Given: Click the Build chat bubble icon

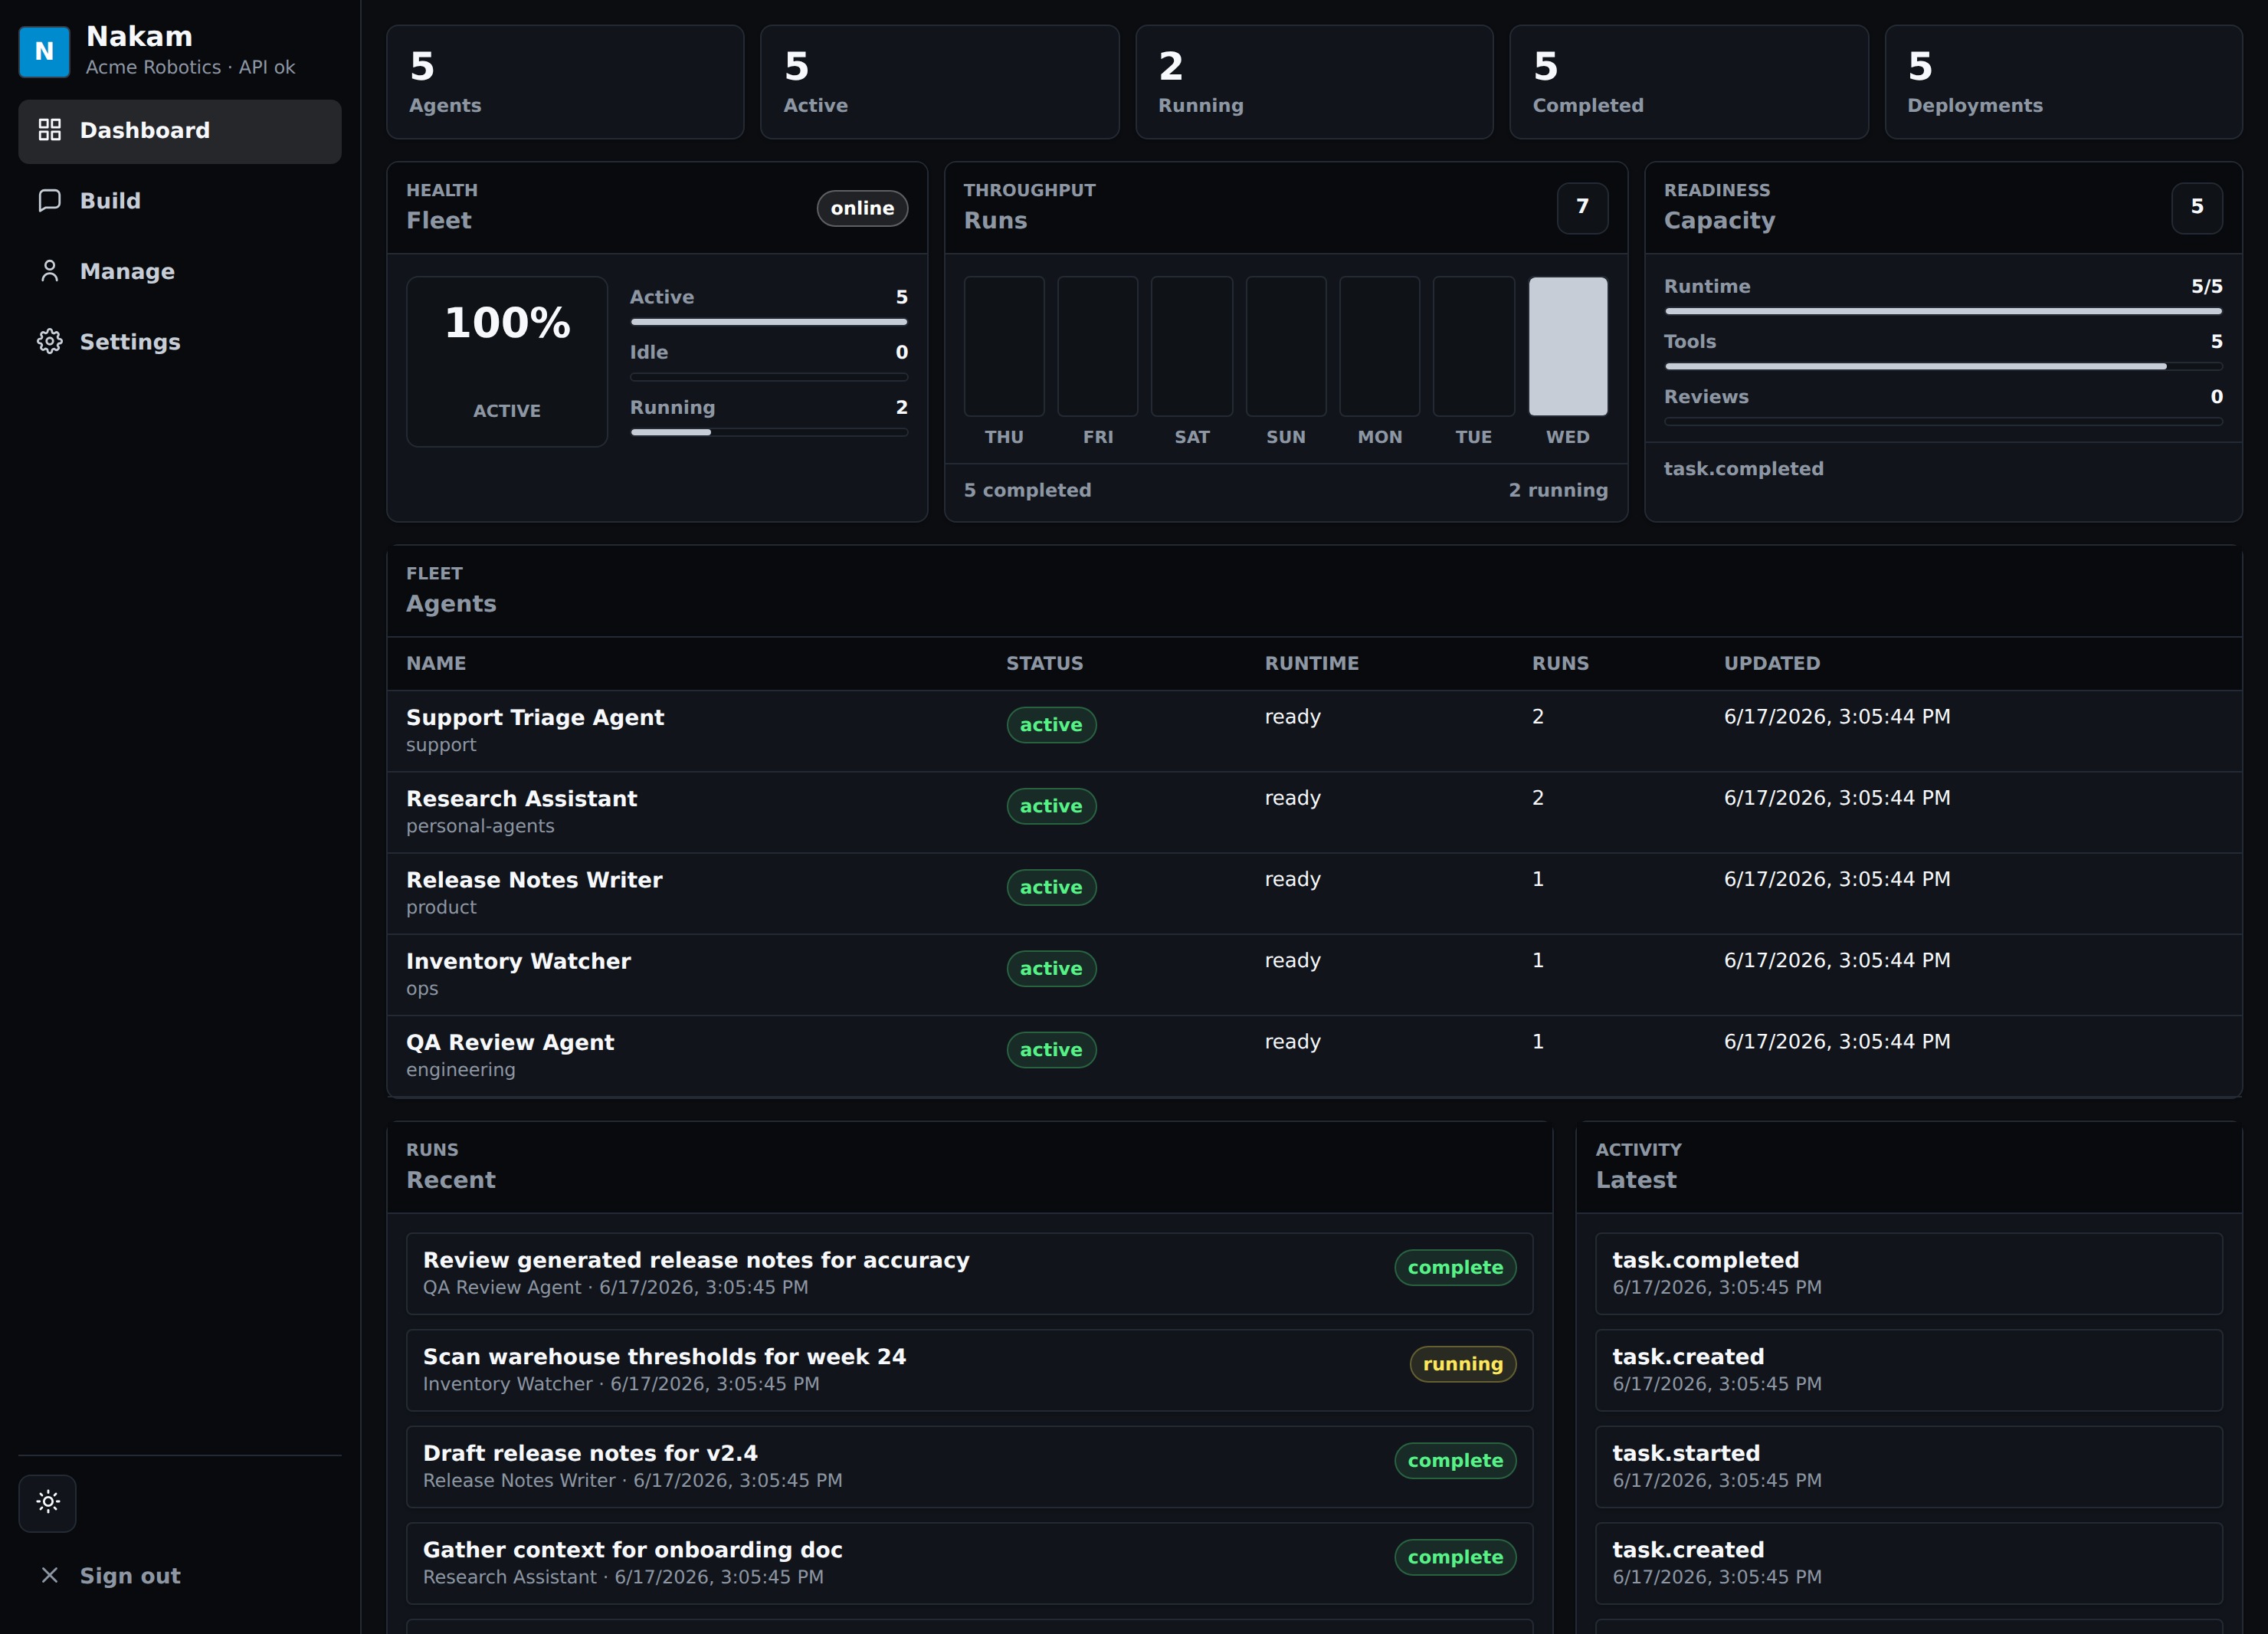Looking at the screenshot, I should point(49,200).
